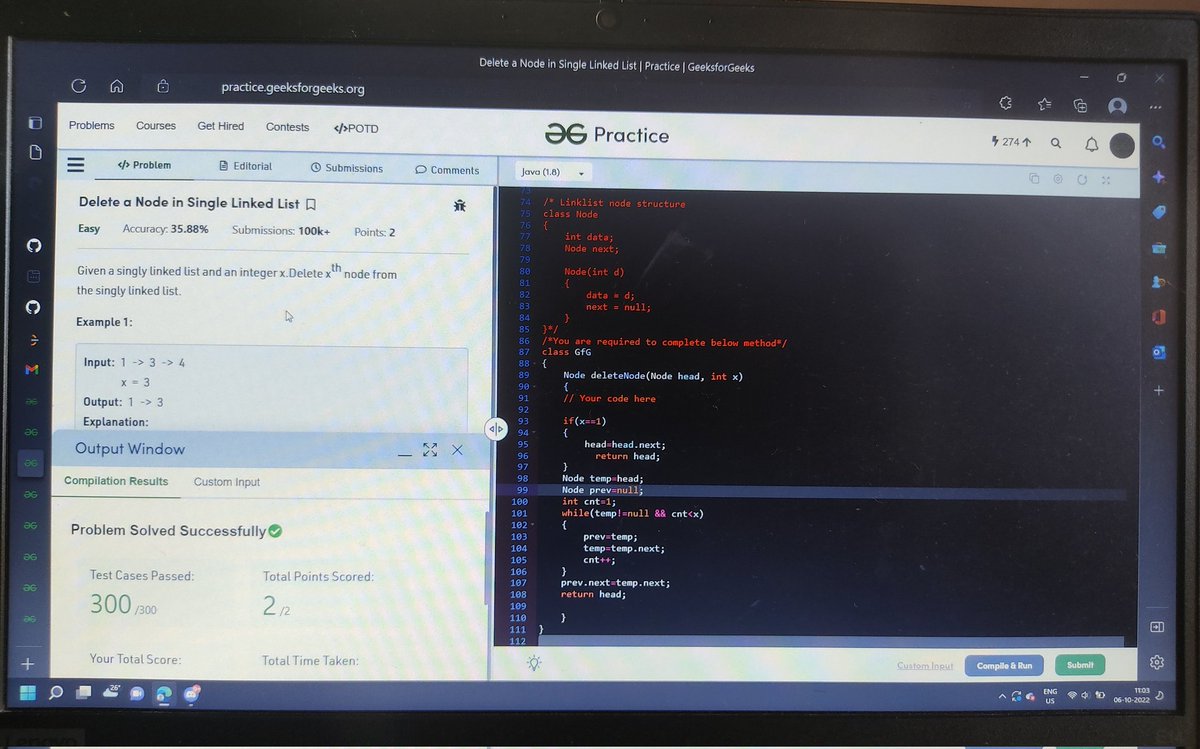The width and height of the screenshot is (1200, 749).
Task: Open the Edge sidebar Discover sparkle icon
Action: pos(1159,177)
